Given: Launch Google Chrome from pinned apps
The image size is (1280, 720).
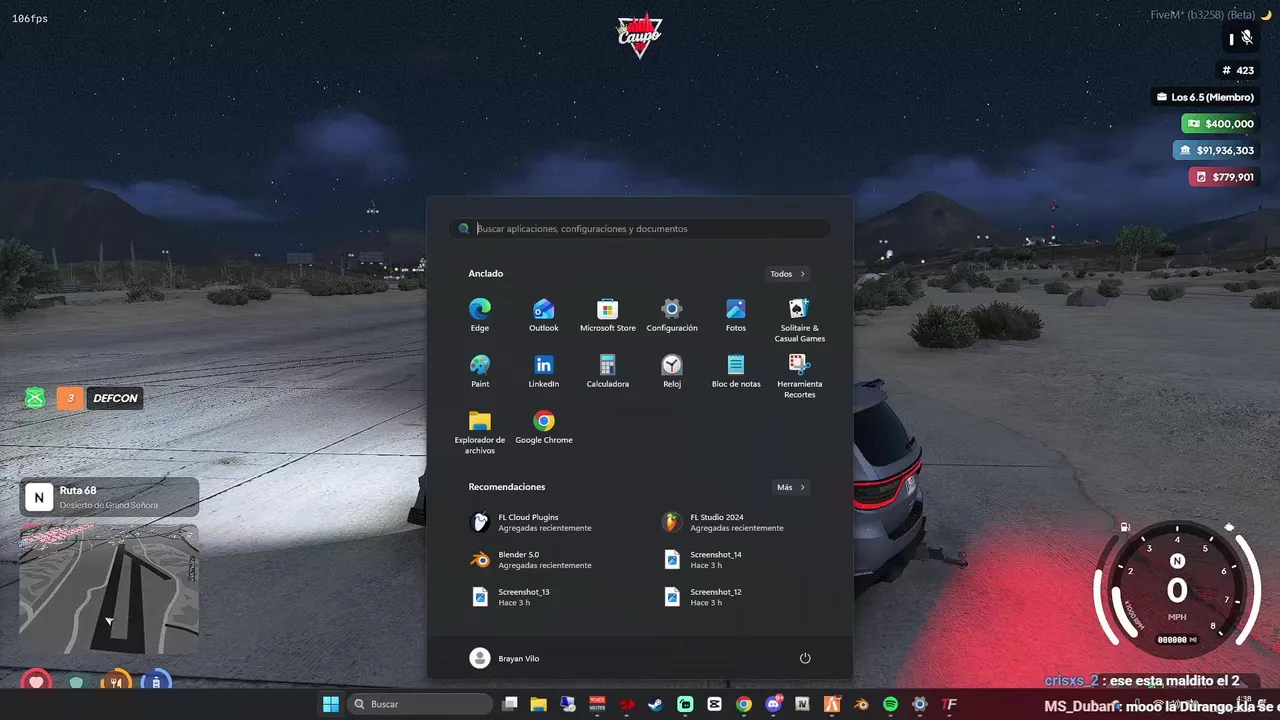Looking at the screenshot, I should [x=544, y=426].
